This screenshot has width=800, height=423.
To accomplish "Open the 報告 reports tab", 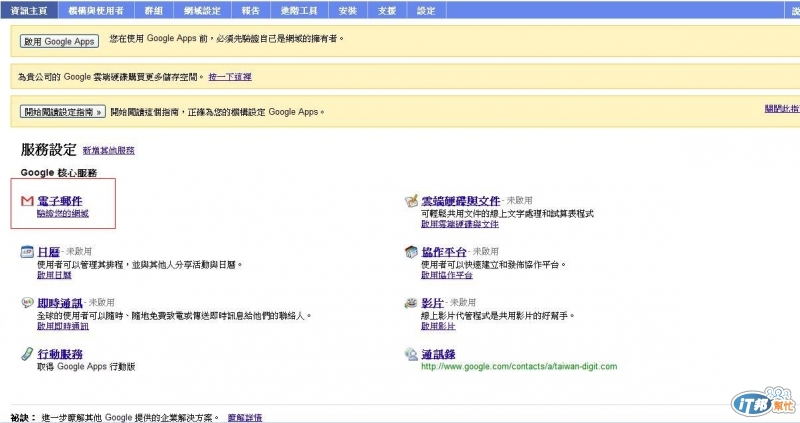I will (x=251, y=10).
